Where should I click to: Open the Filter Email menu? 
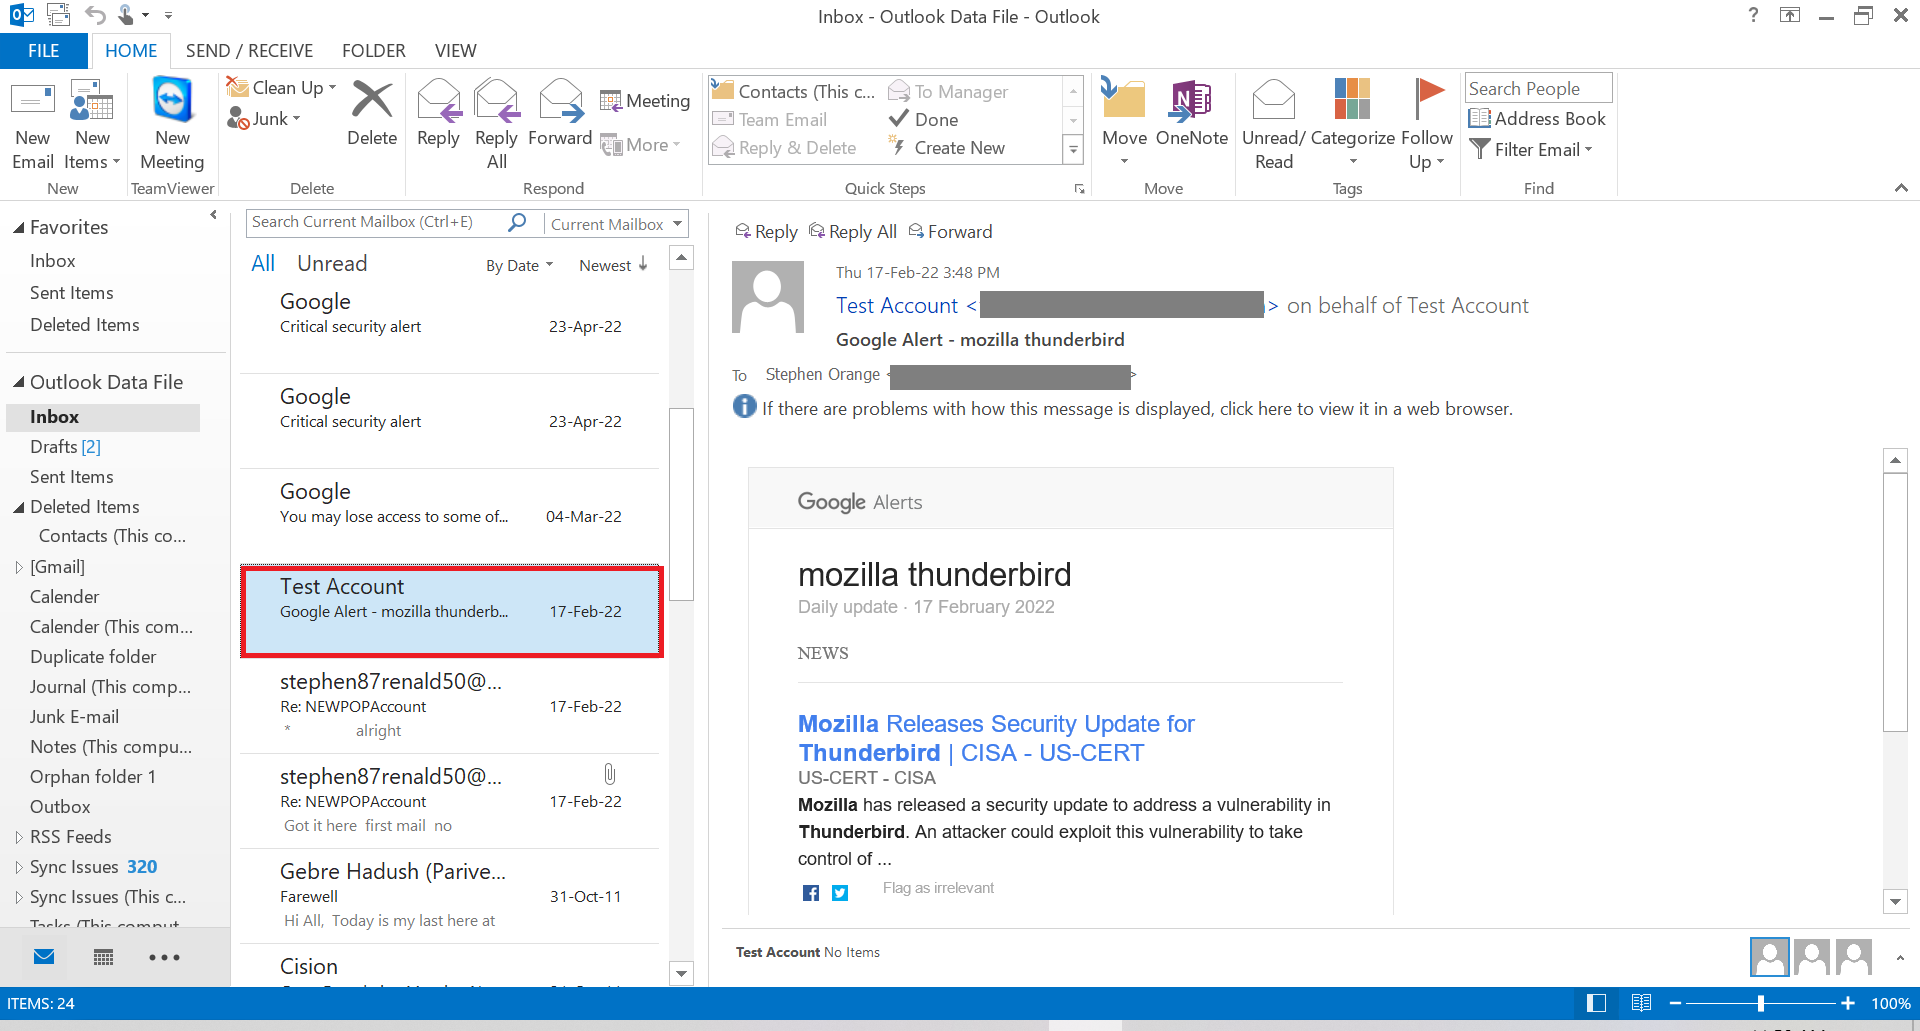tap(1531, 150)
